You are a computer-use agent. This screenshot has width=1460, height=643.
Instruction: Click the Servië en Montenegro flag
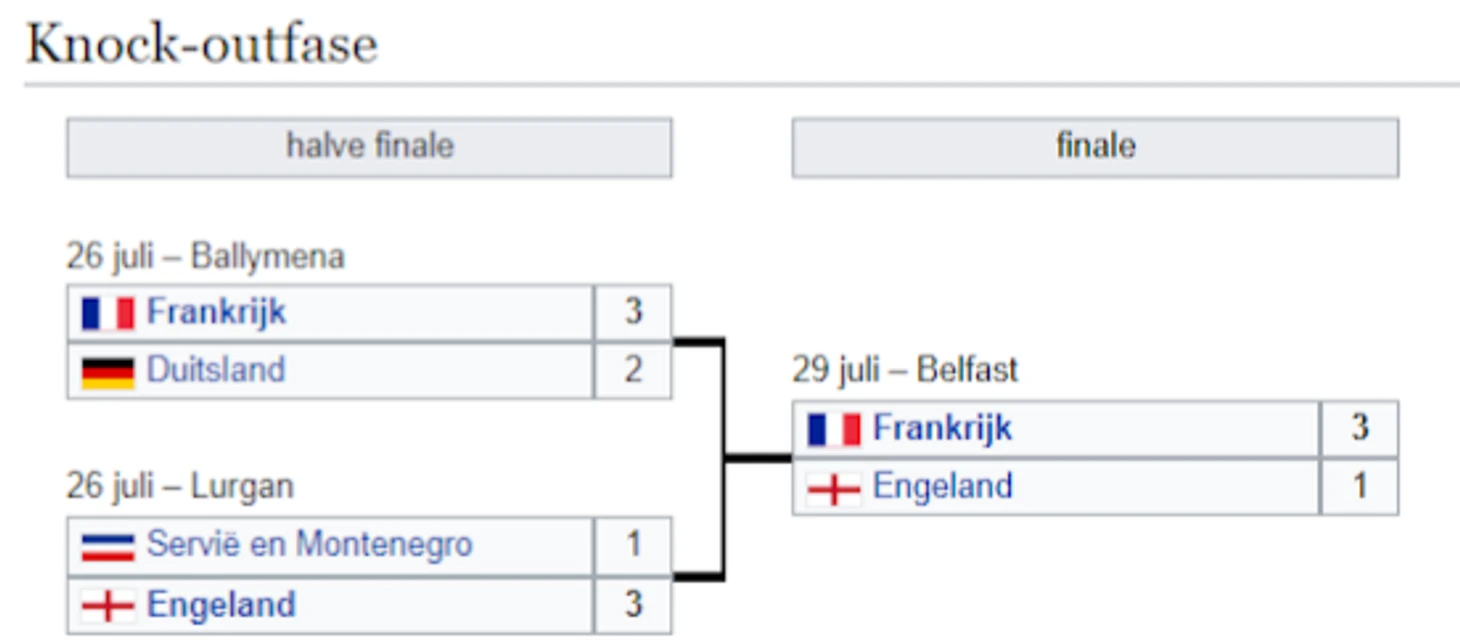pyautogui.click(x=108, y=546)
